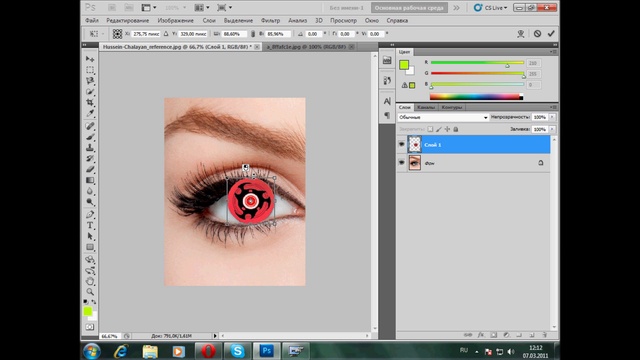This screenshot has width=640, height=360.
Task: Click the layer style fx icon
Action: click(481, 335)
